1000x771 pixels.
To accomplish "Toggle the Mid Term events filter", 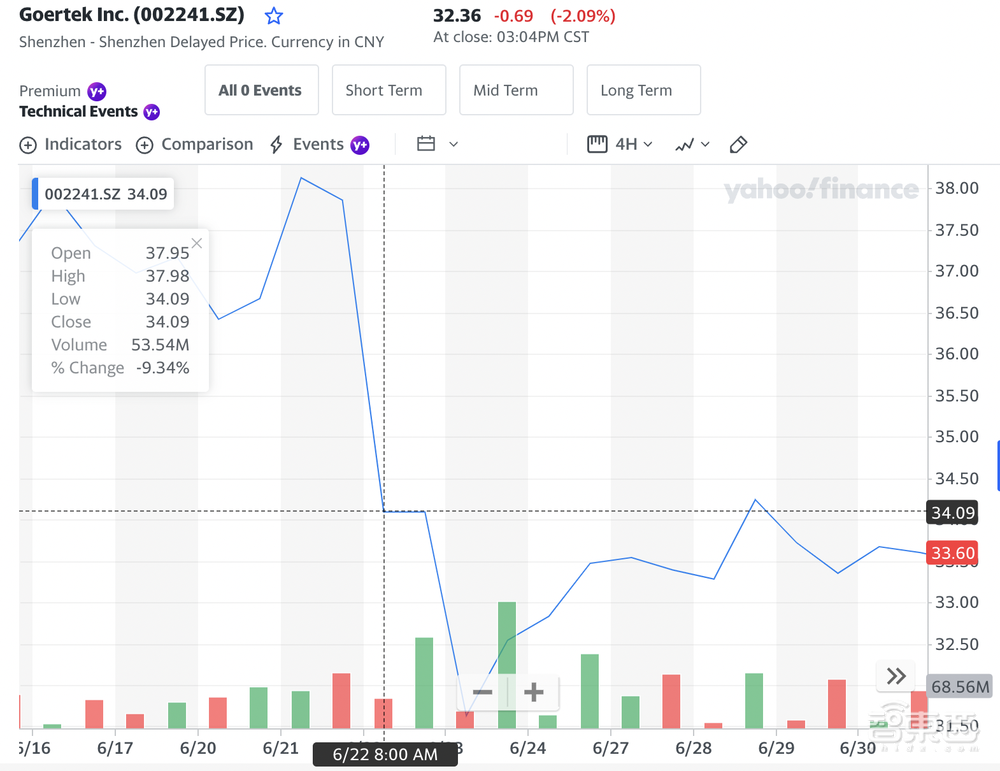I will 516,90.
